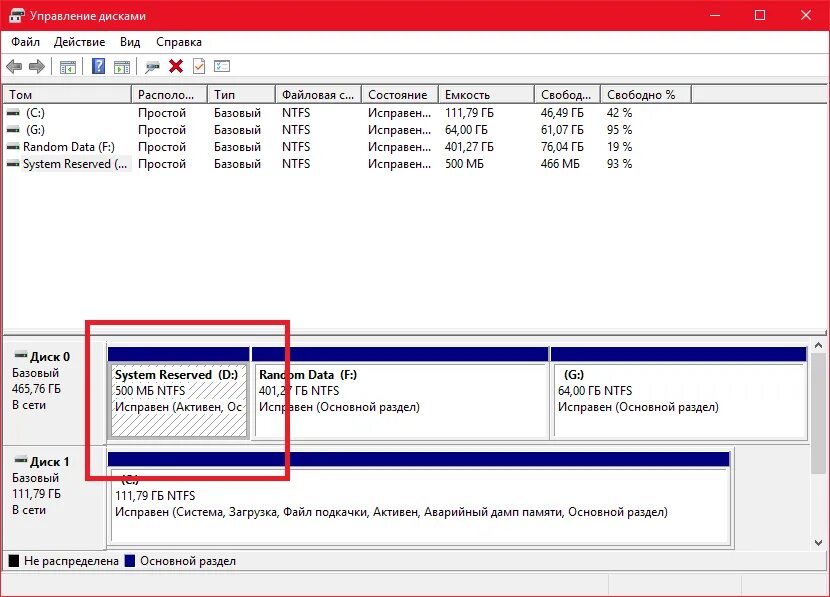Screen dimensions: 830x597
Task: Click the 61,07 ГБ free space cell
Action: (562, 130)
